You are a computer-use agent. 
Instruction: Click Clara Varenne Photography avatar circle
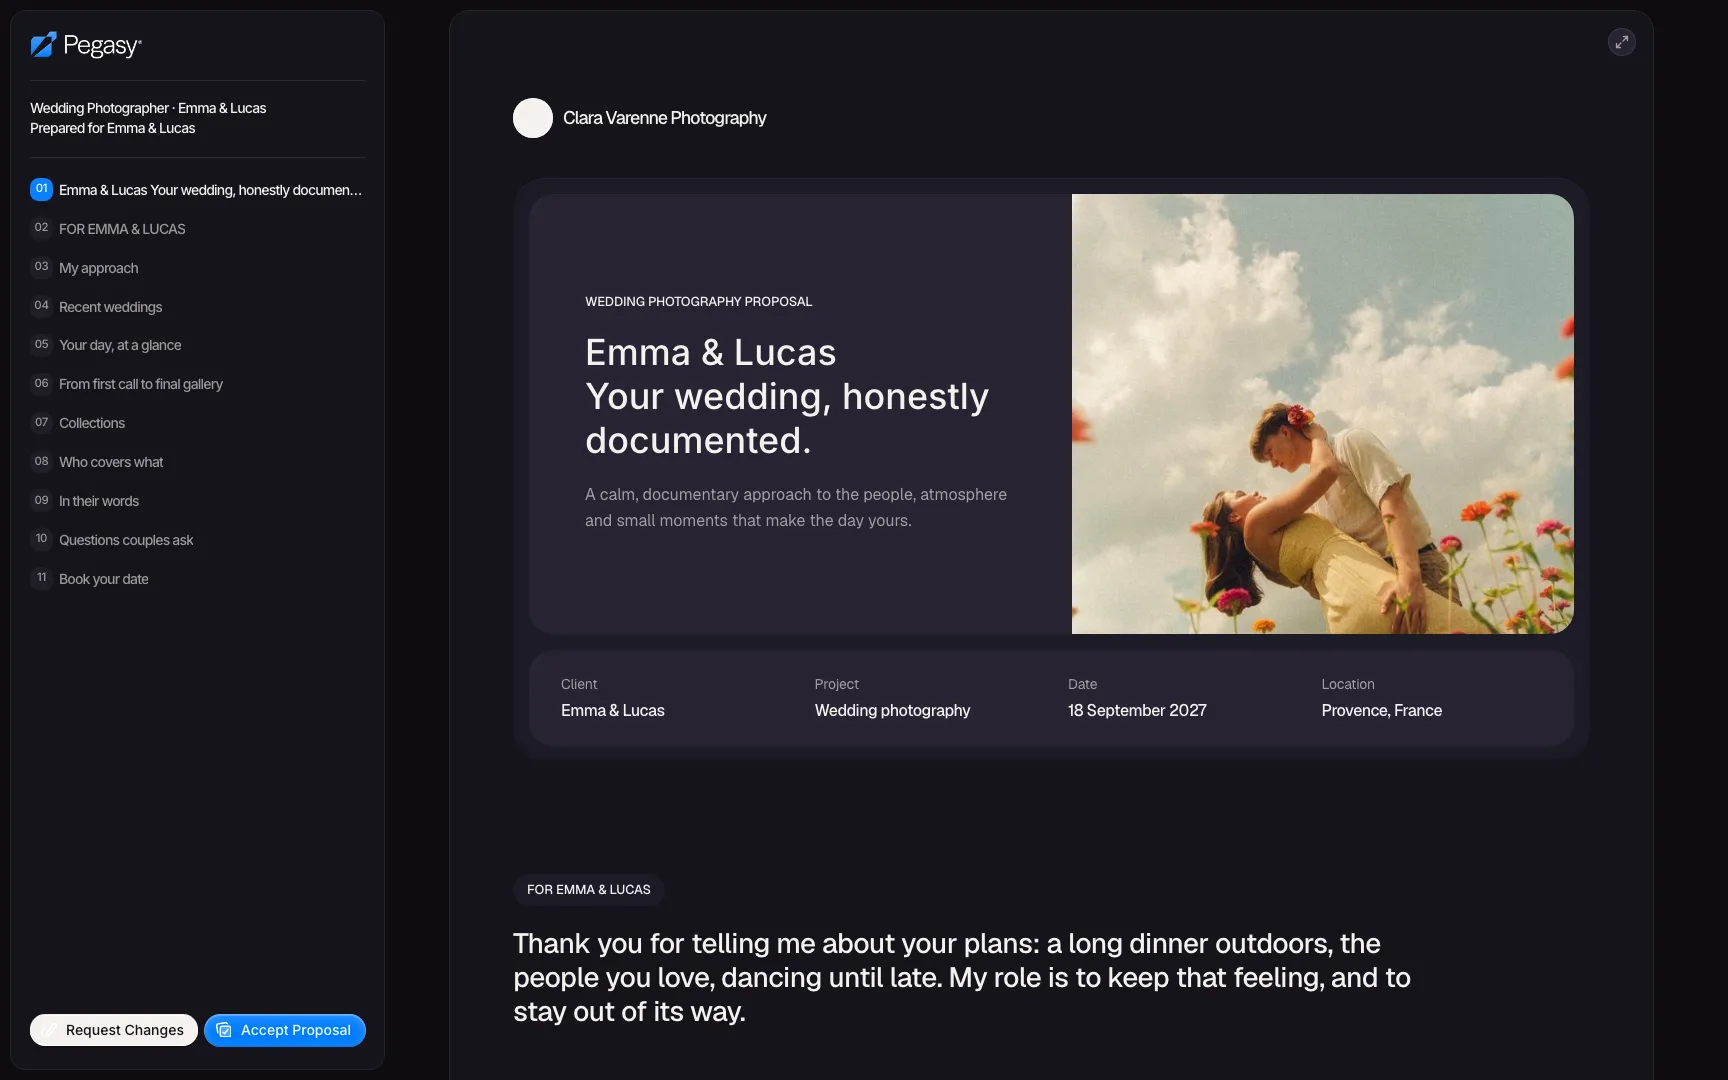[533, 118]
